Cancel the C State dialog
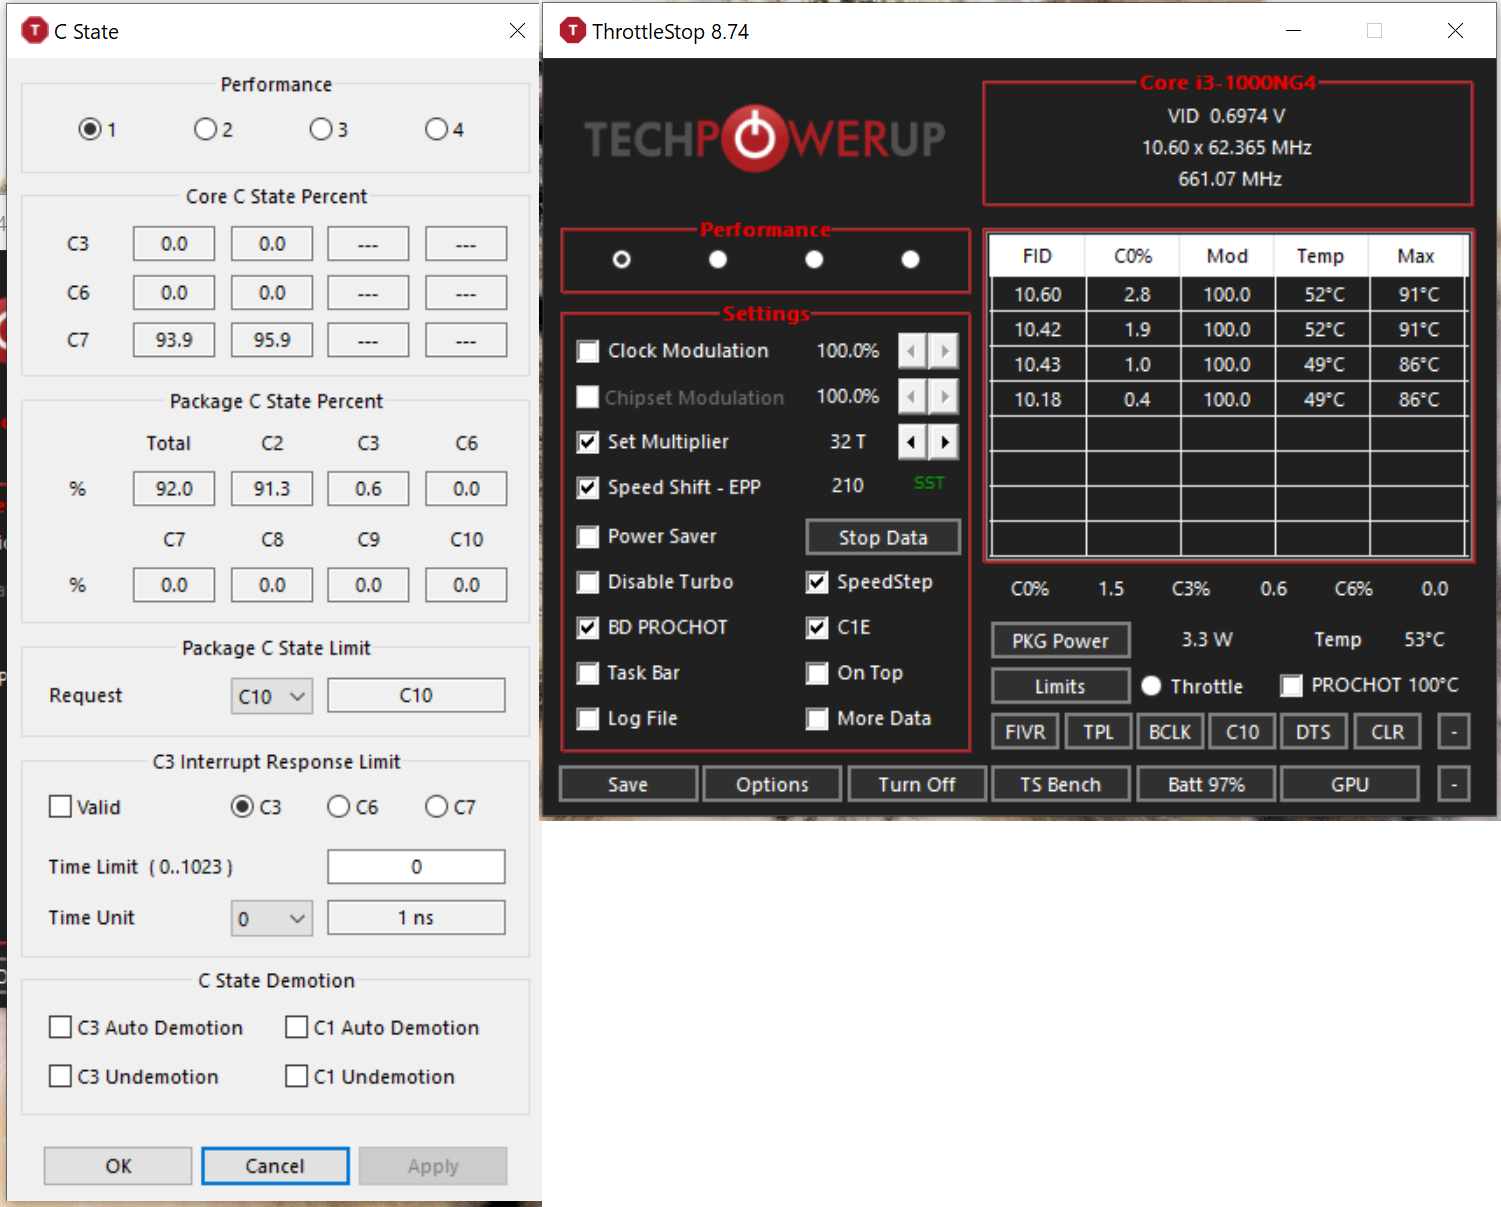The image size is (1501, 1207). pyautogui.click(x=275, y=1166)
